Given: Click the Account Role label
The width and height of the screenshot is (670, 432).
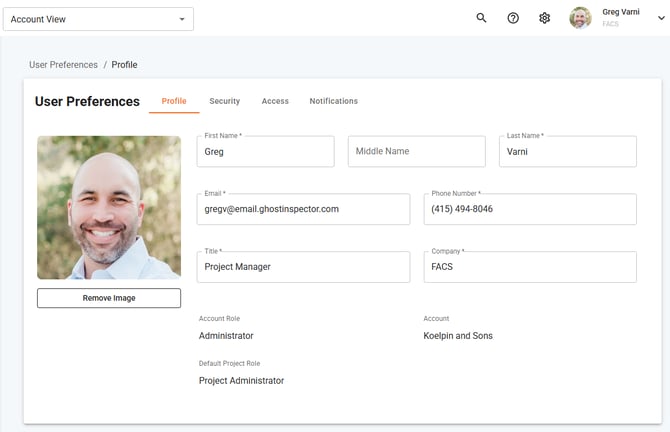Looking at the screenshot, I should point(219,319).
